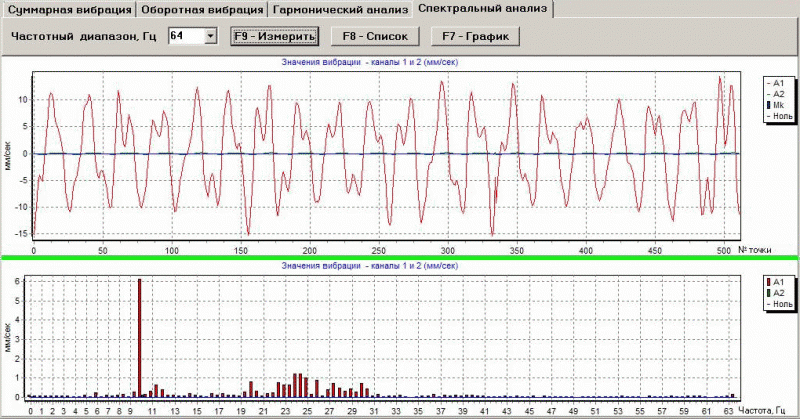Click the Частота, Гц axis label
This screenshot has height=419, width=800.
click(x=761, y=411)
